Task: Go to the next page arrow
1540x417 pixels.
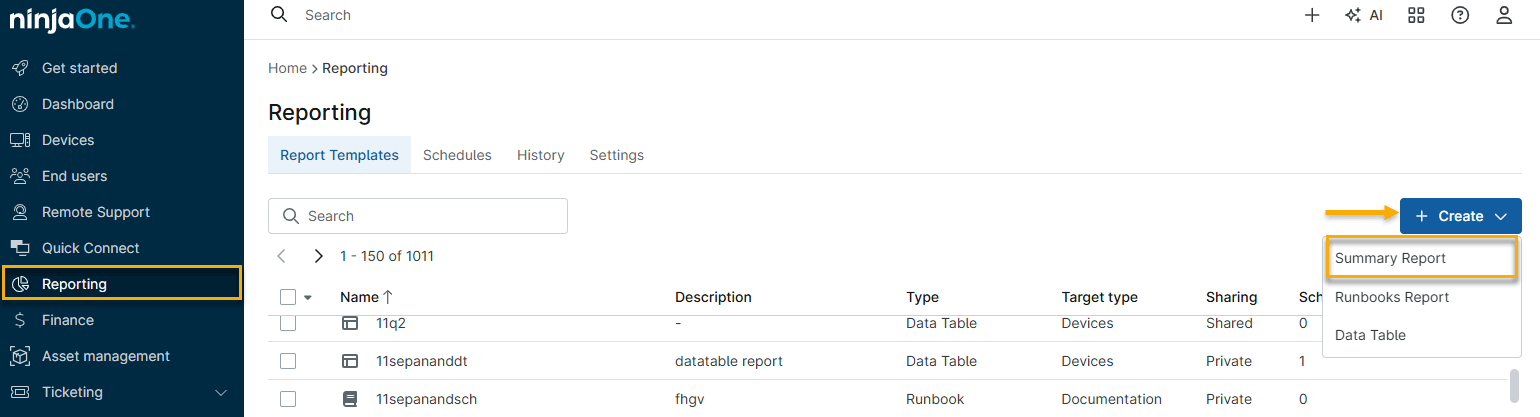Action: [318, 256]
